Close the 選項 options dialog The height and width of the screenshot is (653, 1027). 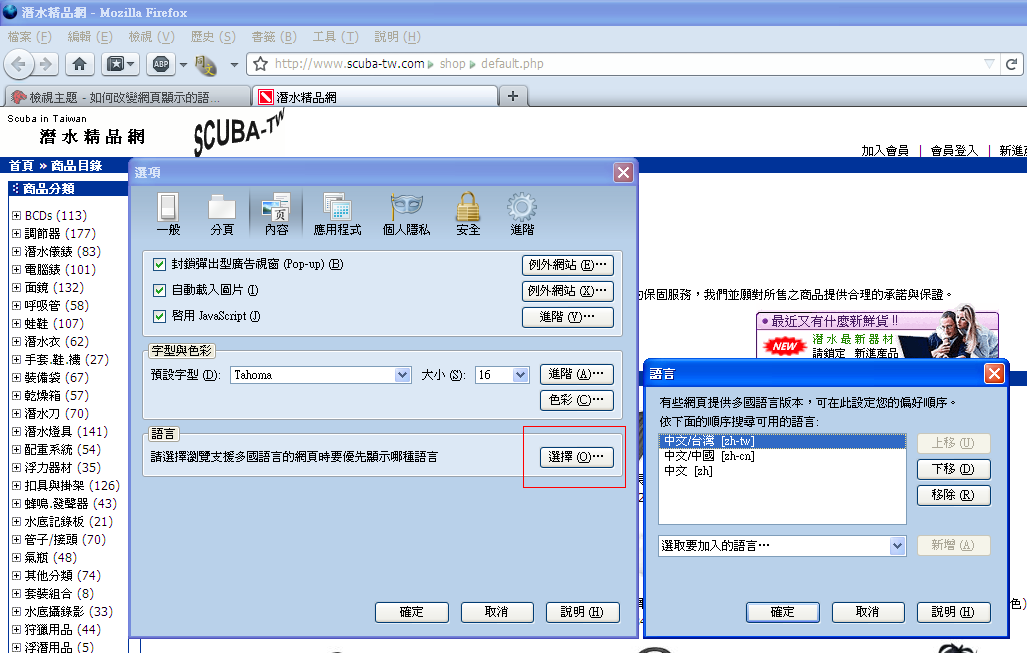pos(623,172)
